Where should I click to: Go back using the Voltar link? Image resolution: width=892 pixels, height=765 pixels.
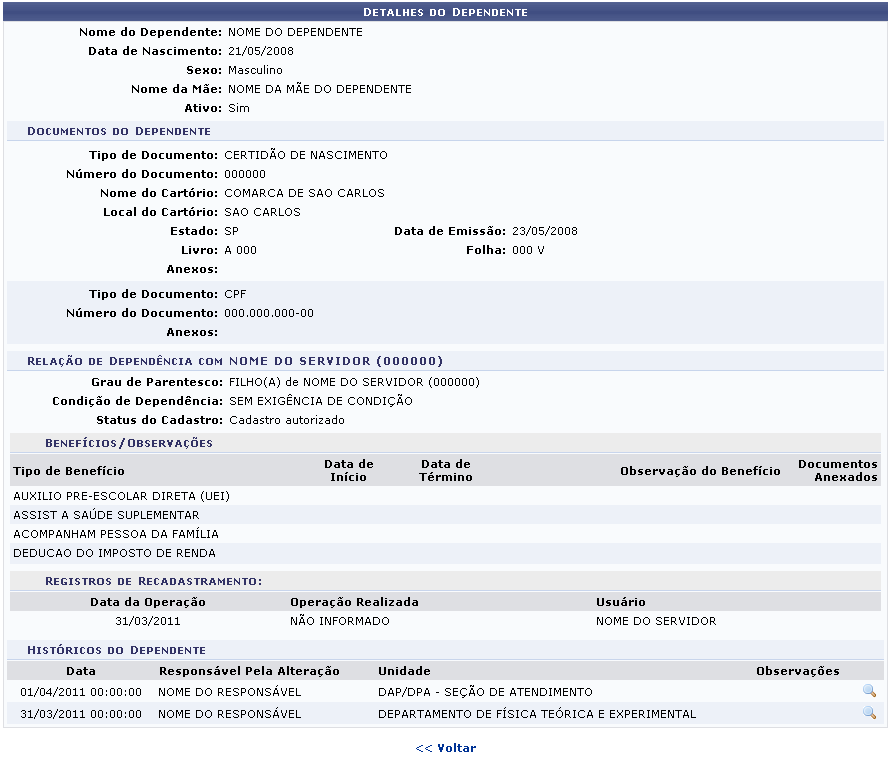(x=446, y=748)
